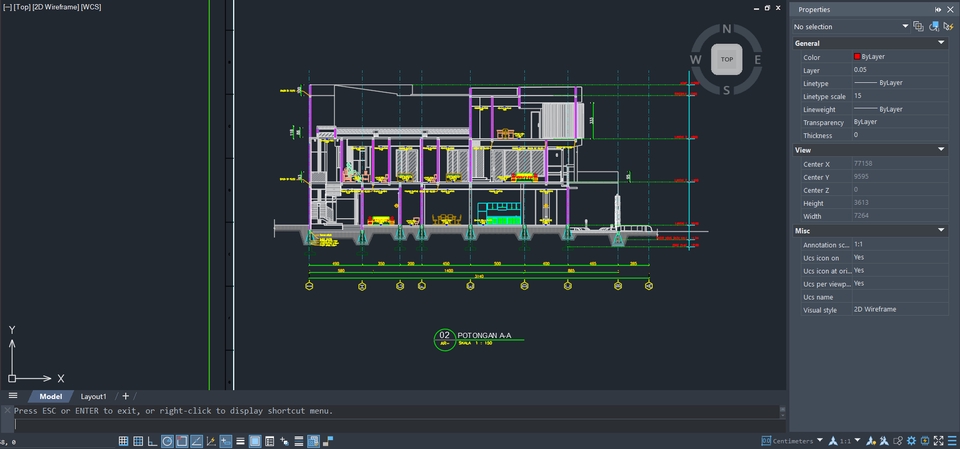Toggle Polar Tracking in the status bar
Image resolution: width=960 pixels, height=449 pixels.
point(168,441)
